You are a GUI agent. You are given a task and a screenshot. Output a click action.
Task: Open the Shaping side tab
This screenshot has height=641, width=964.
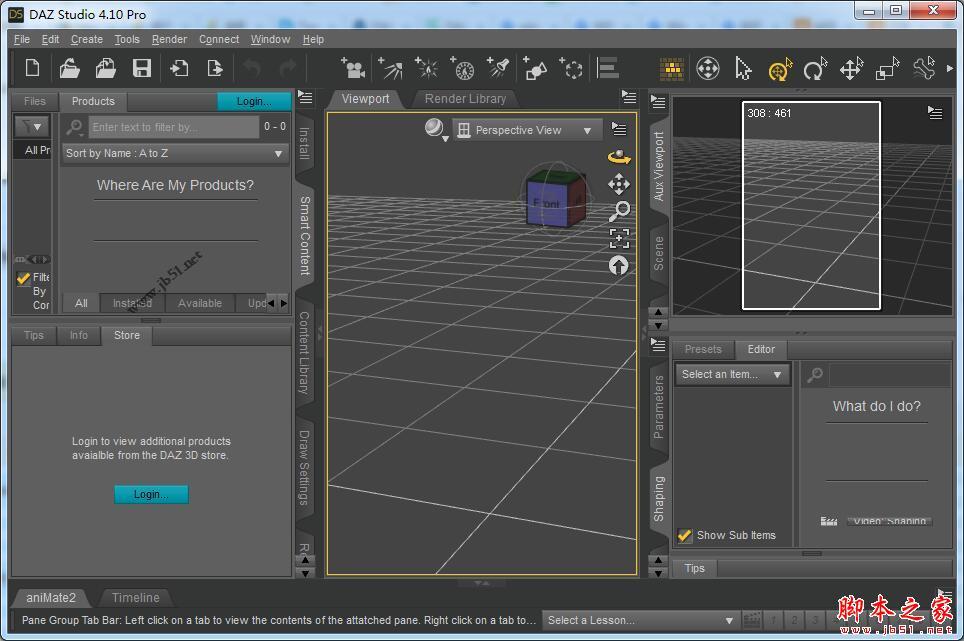point(658,499)
